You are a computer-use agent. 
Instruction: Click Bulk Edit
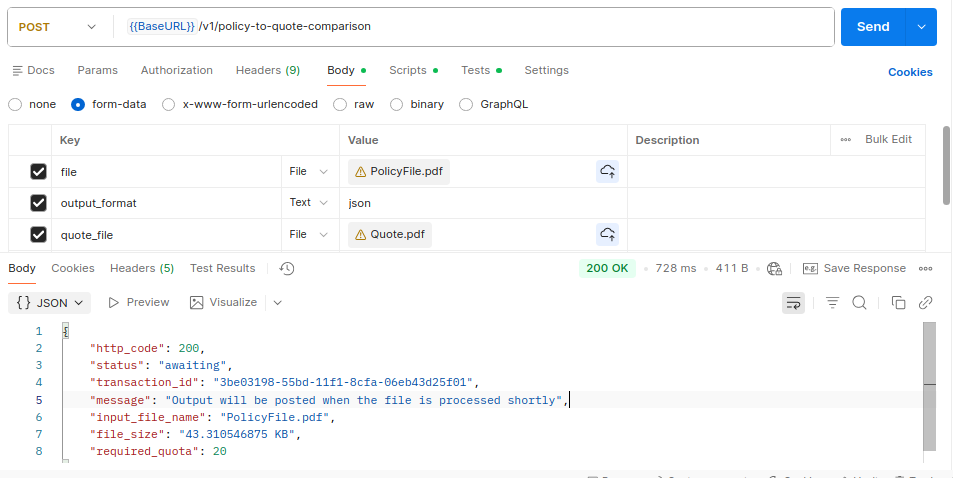point(889,140)
